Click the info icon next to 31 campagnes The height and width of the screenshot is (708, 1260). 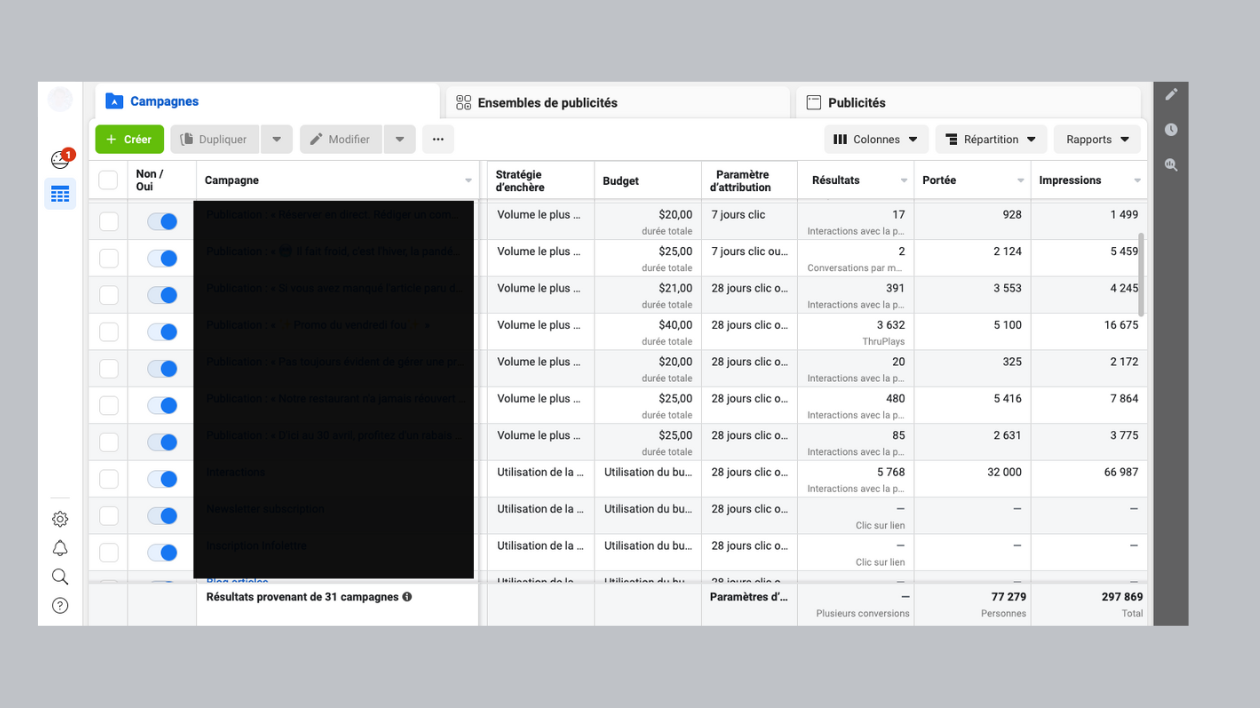click(x=407, y=597)
